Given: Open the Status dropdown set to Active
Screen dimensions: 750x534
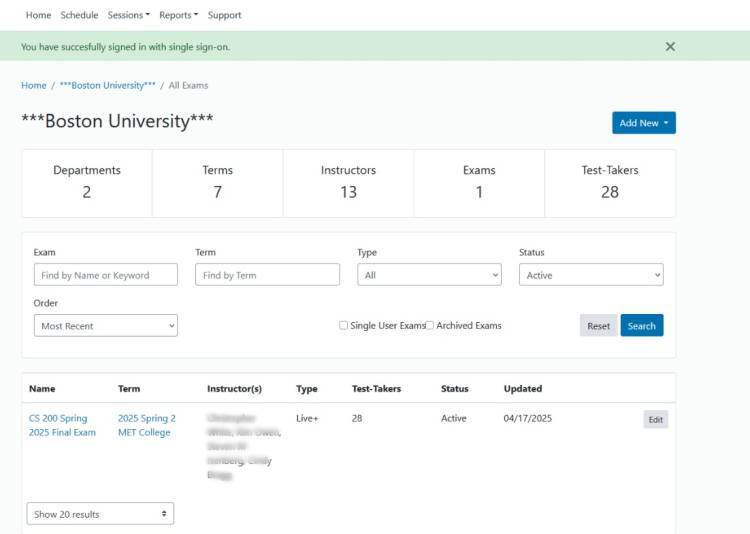Looking at the screenshot, I should point(590,275).
